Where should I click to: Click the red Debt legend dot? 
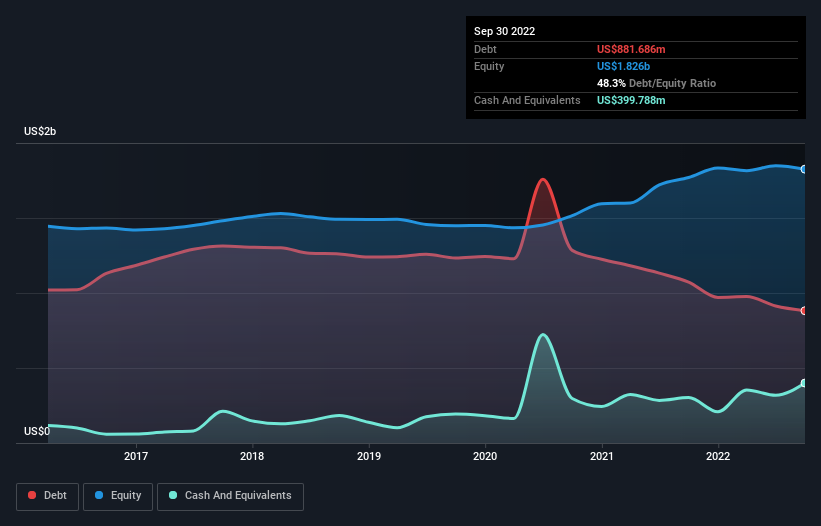(32, 495)
